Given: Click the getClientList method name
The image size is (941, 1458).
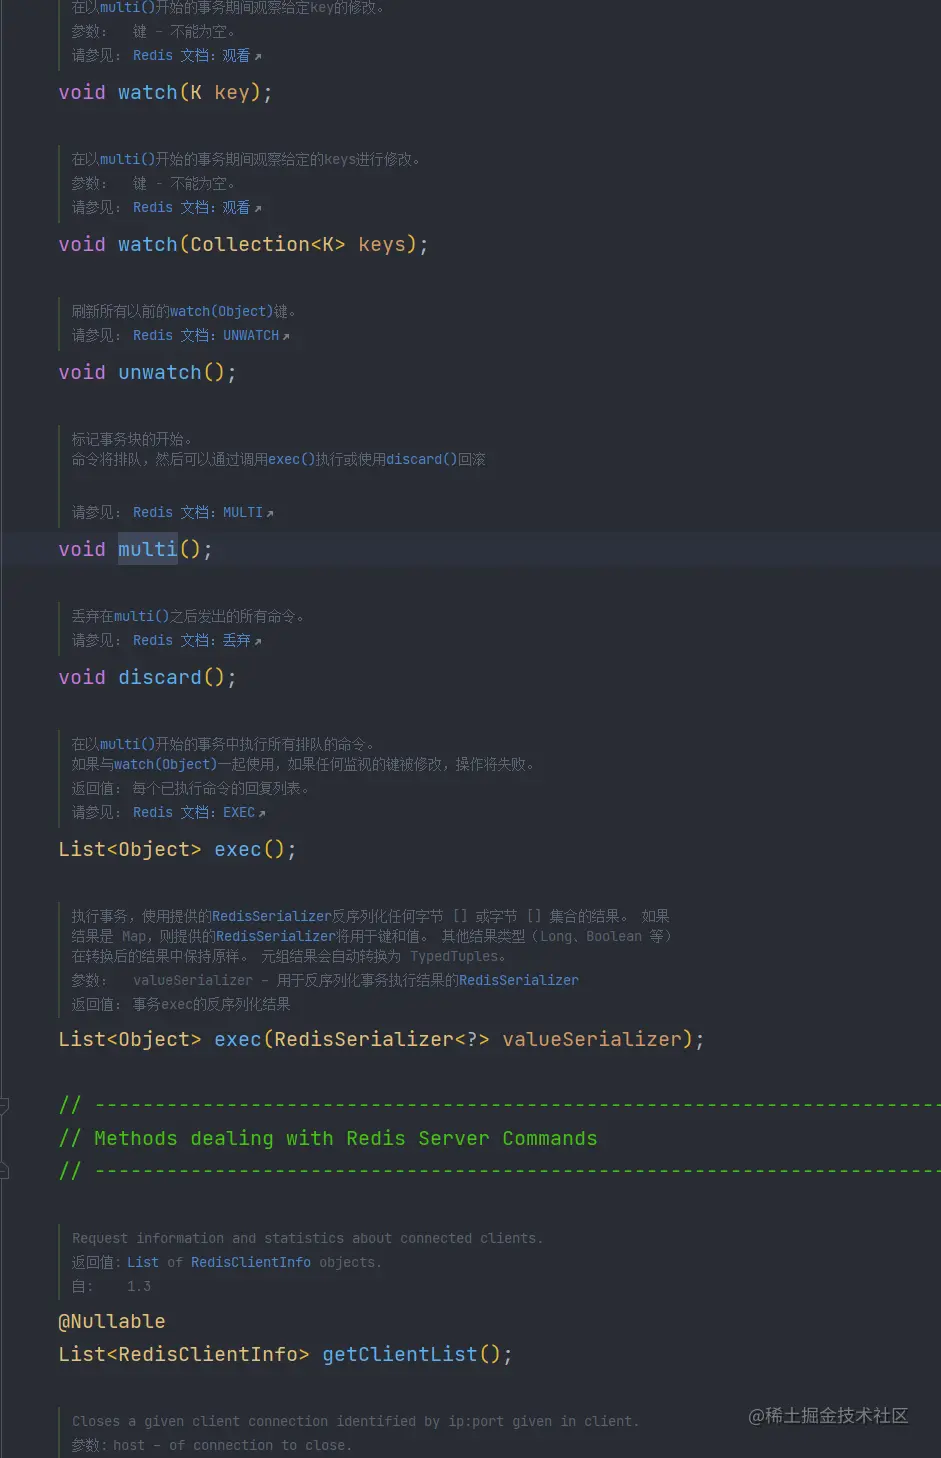Looking at the screenshot, I should point(400,1355).
